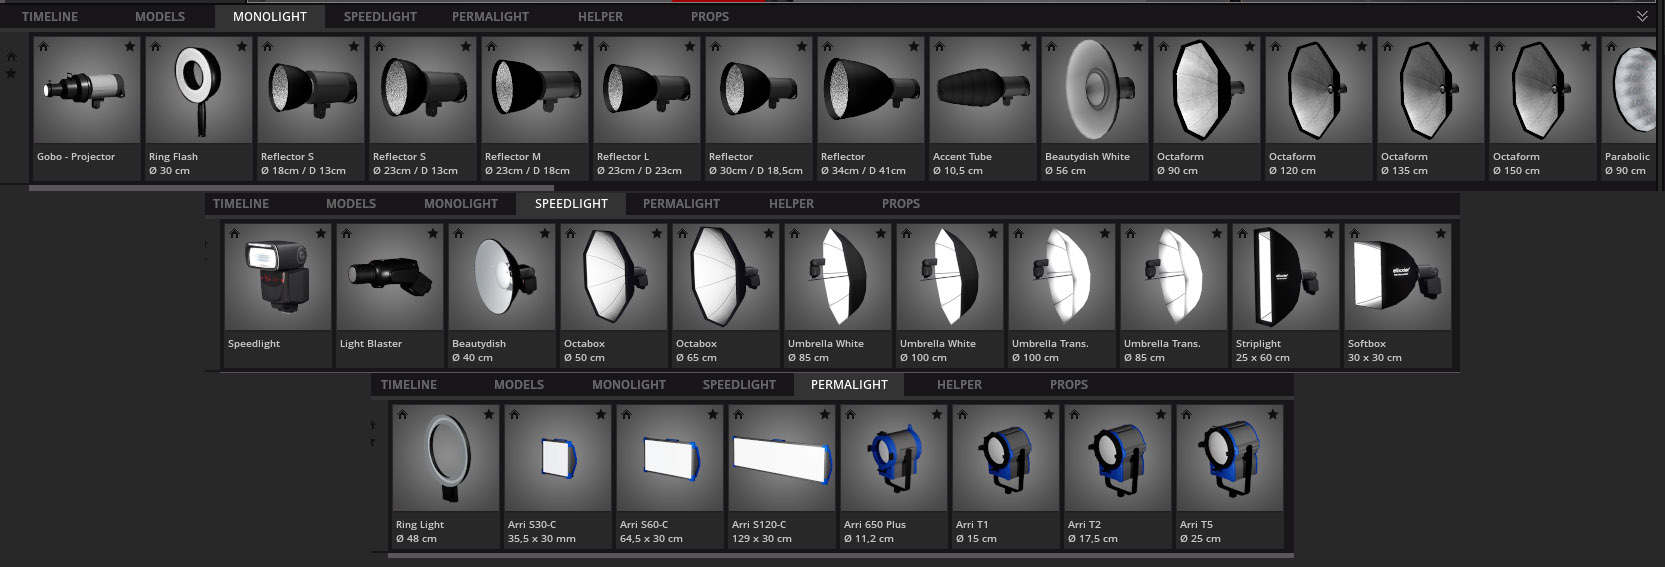
Task: Choose the Octaform Ø 150 cm
Action: tap(1543, 108)
